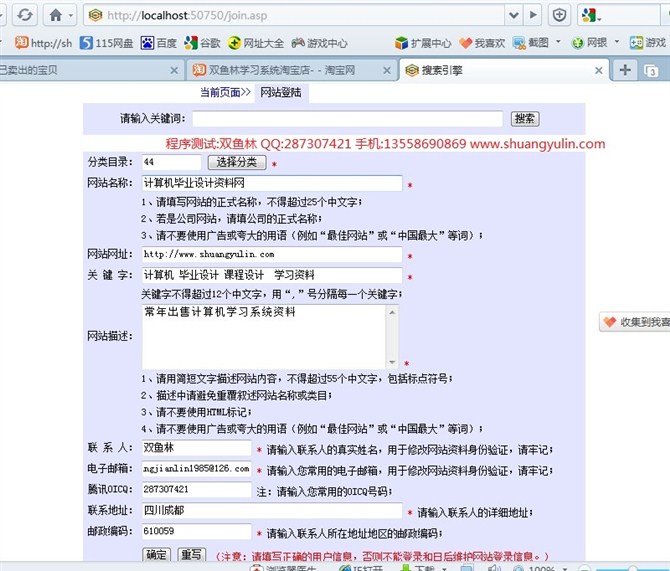Click the go/forward arrow next to address bar
The height and width of the screenshot is (571, 670).
click(x=533, y=15)
